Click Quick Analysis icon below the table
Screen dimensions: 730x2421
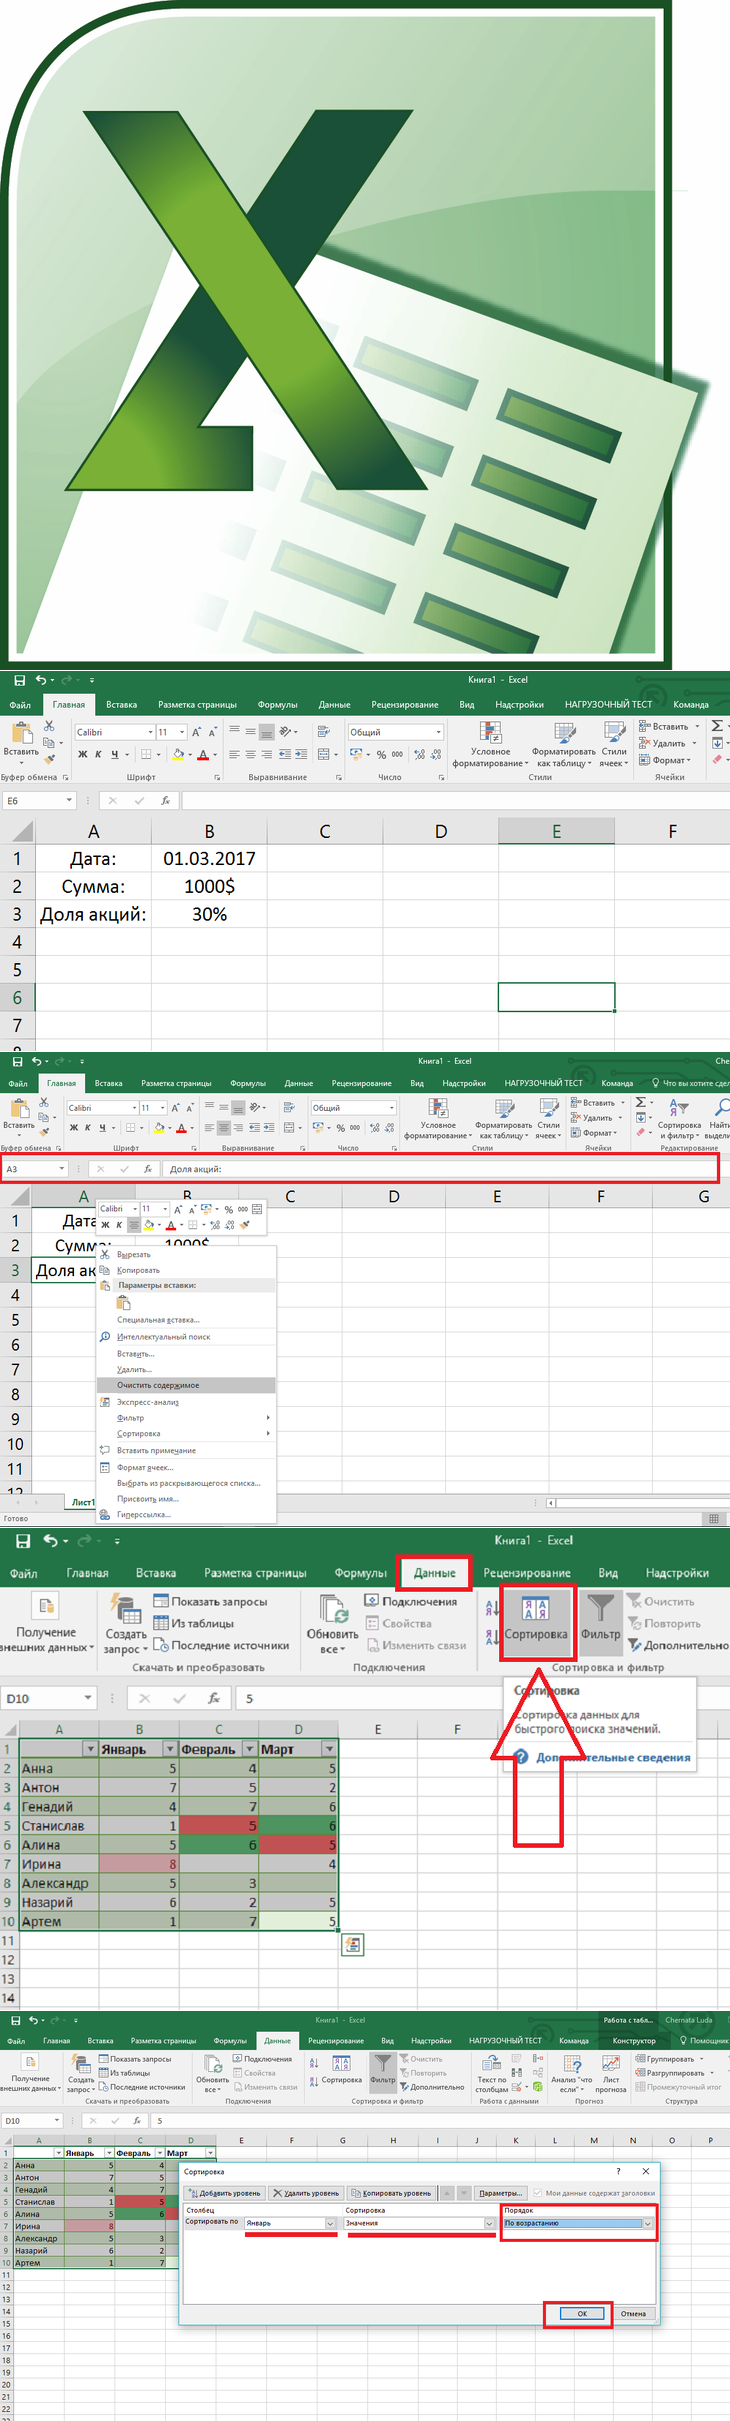[352, 1944]
